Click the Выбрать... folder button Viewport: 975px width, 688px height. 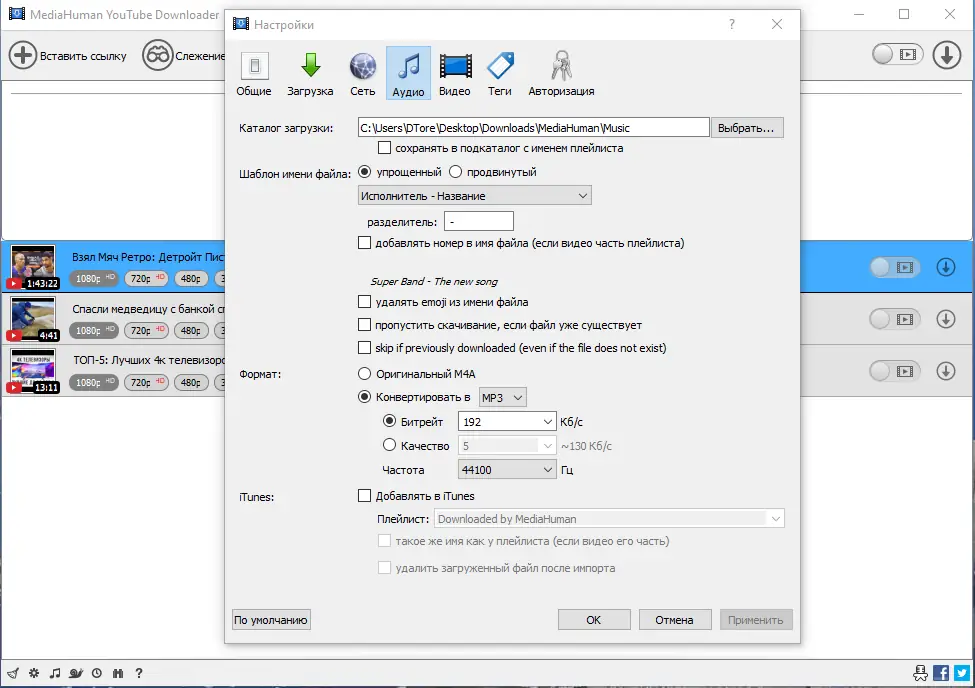pos(746,128)
